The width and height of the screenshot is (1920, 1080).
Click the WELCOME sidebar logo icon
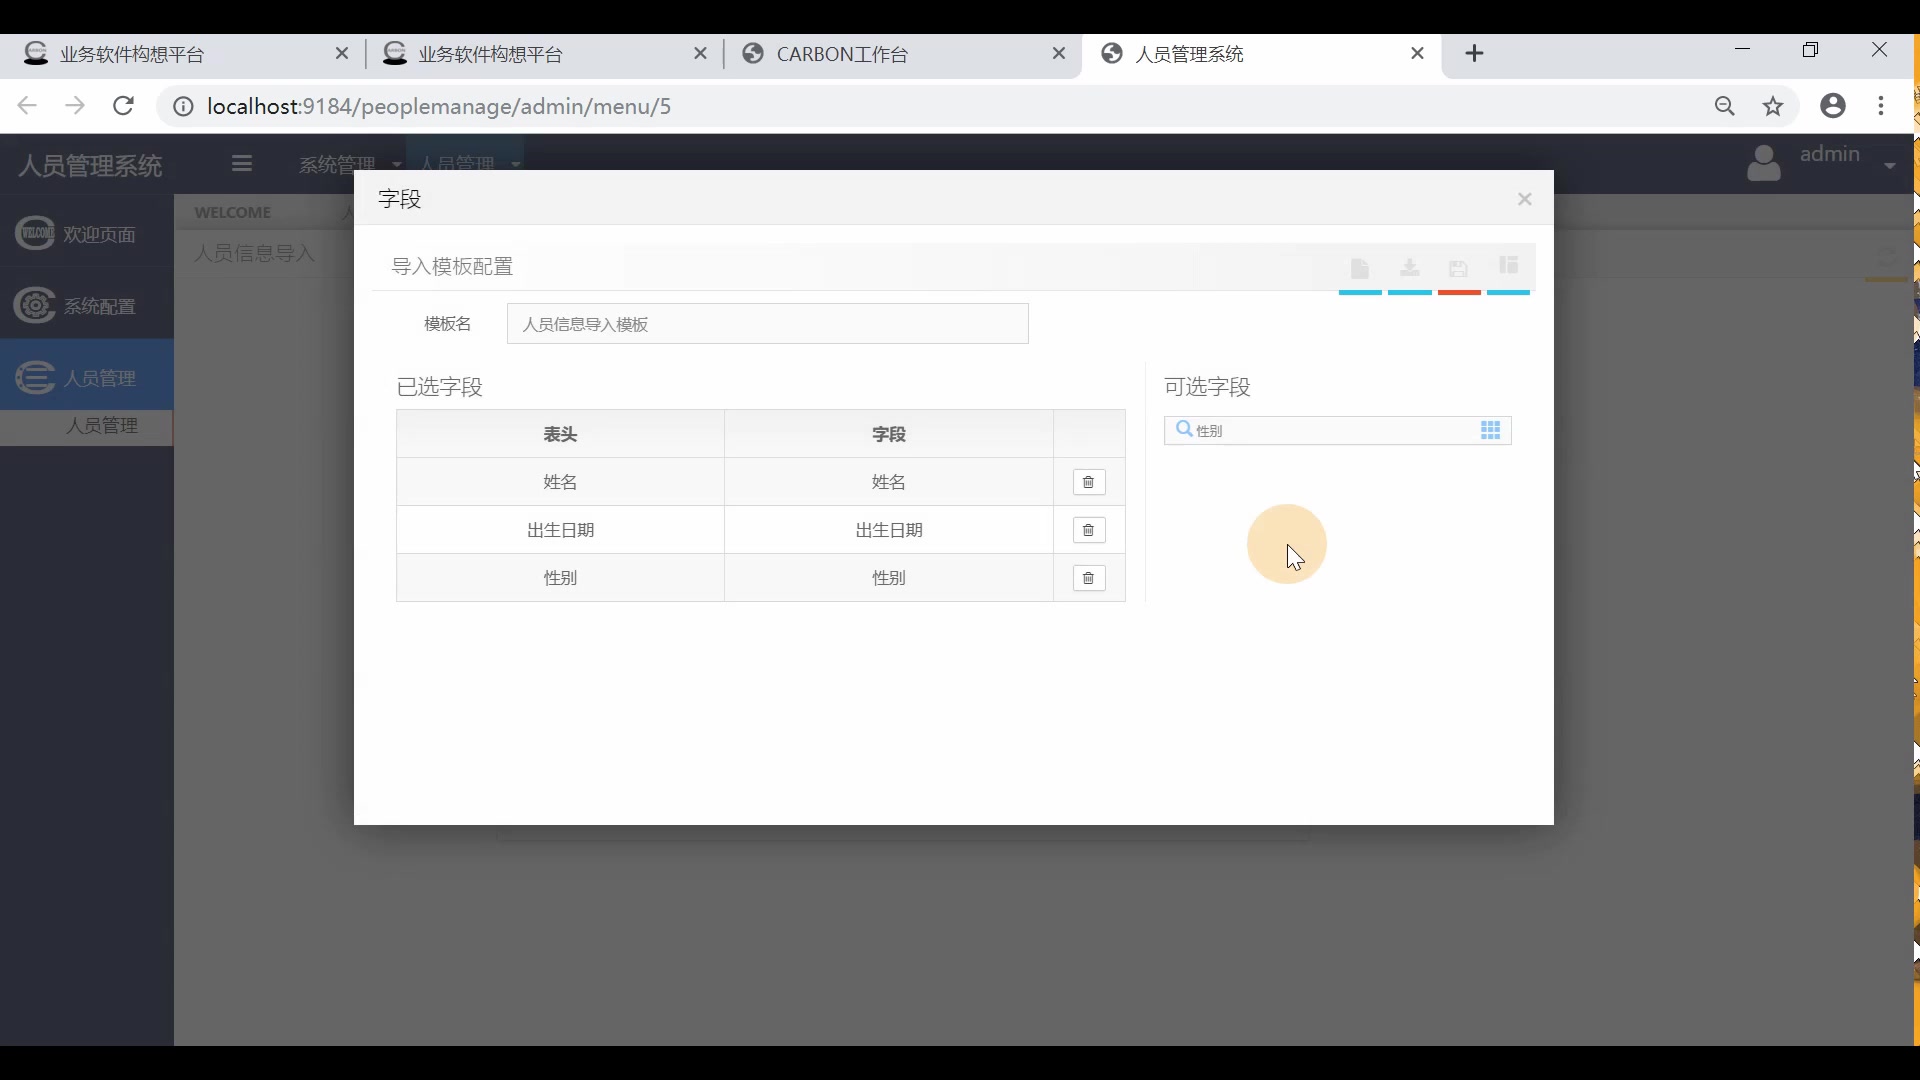pyautogui.click(x=35, y=233)
